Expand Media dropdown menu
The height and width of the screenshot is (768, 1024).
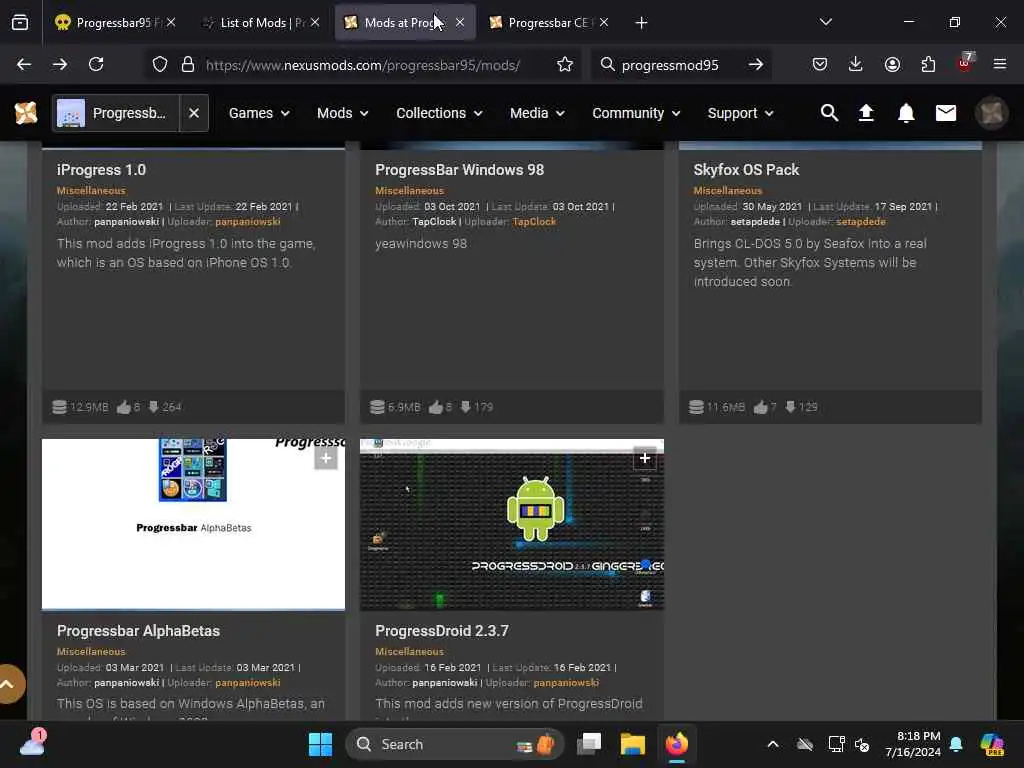[x=537, y=113]
